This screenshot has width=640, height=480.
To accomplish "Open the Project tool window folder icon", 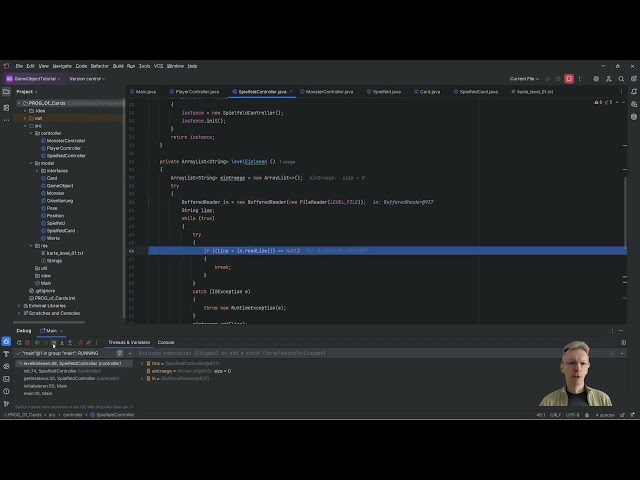I will (6, 91).
